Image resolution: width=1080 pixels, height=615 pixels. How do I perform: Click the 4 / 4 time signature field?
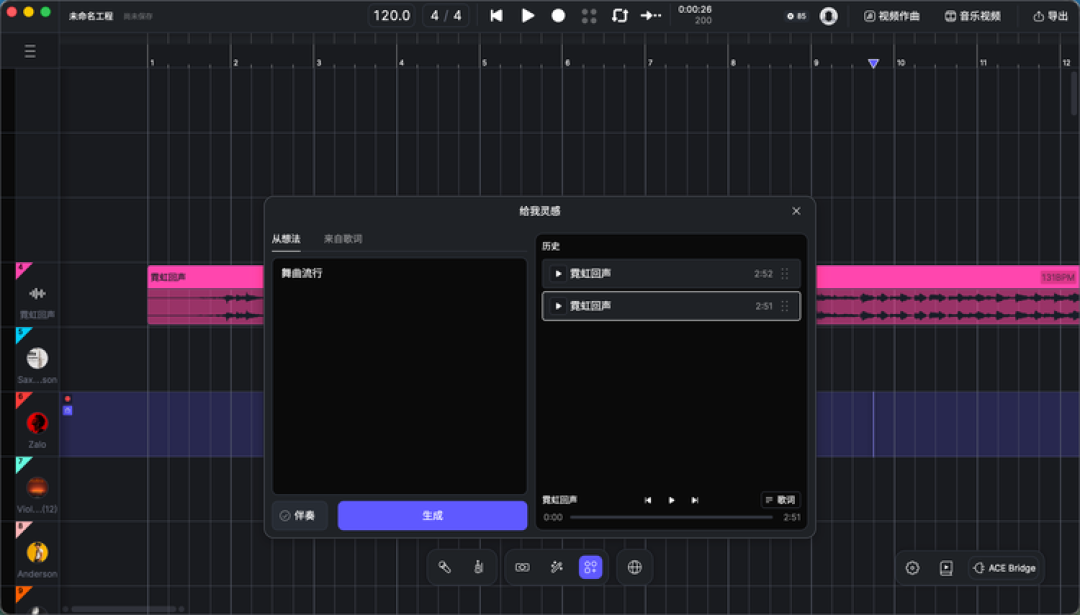[446, 16]
